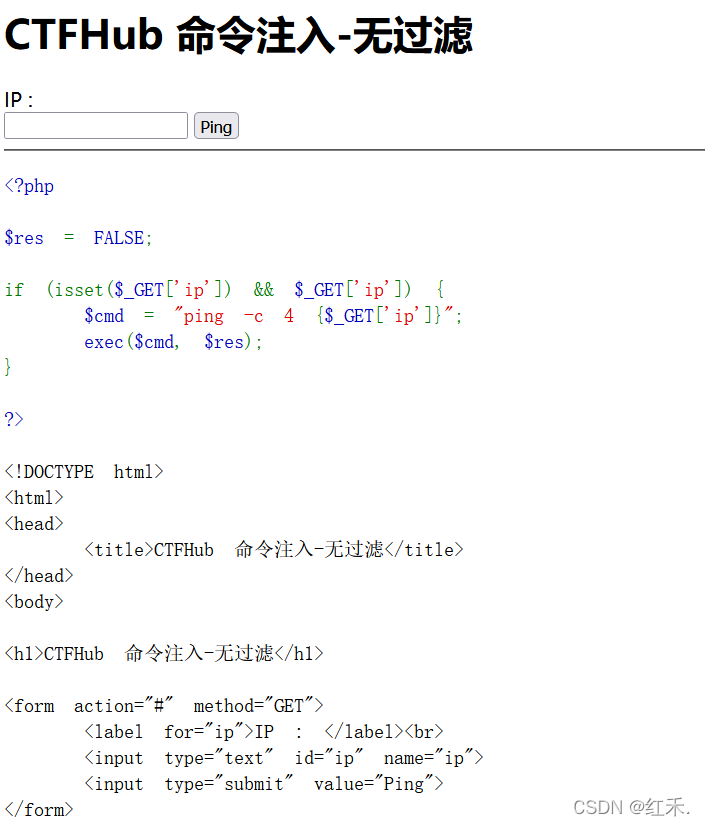Click the 'if (isset($_GET['ip'])' code line

tap(224, 290)
